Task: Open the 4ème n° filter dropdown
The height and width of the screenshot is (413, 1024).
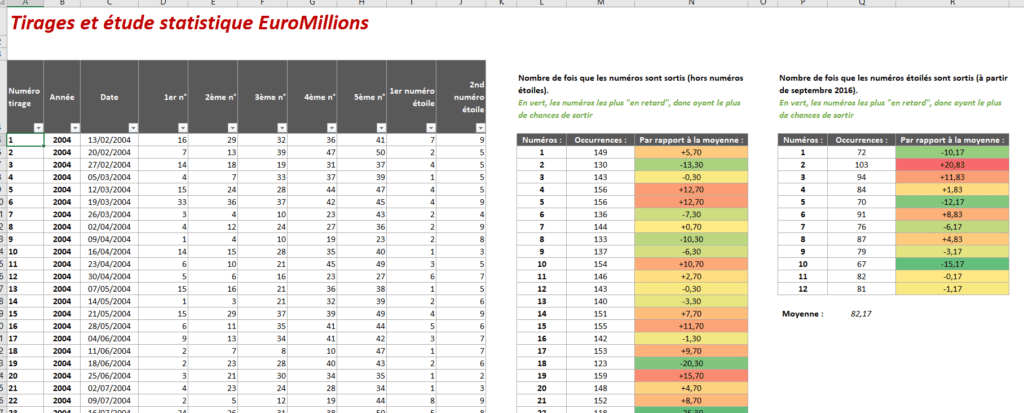Action: [331, 128]
